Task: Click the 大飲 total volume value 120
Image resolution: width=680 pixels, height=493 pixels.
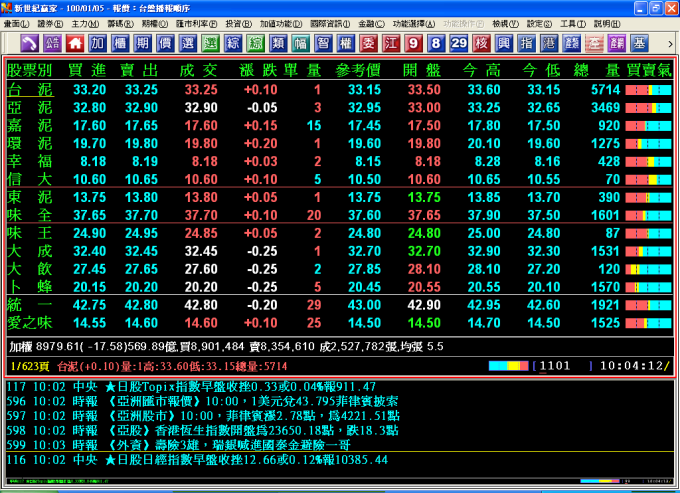Action: 609,269
